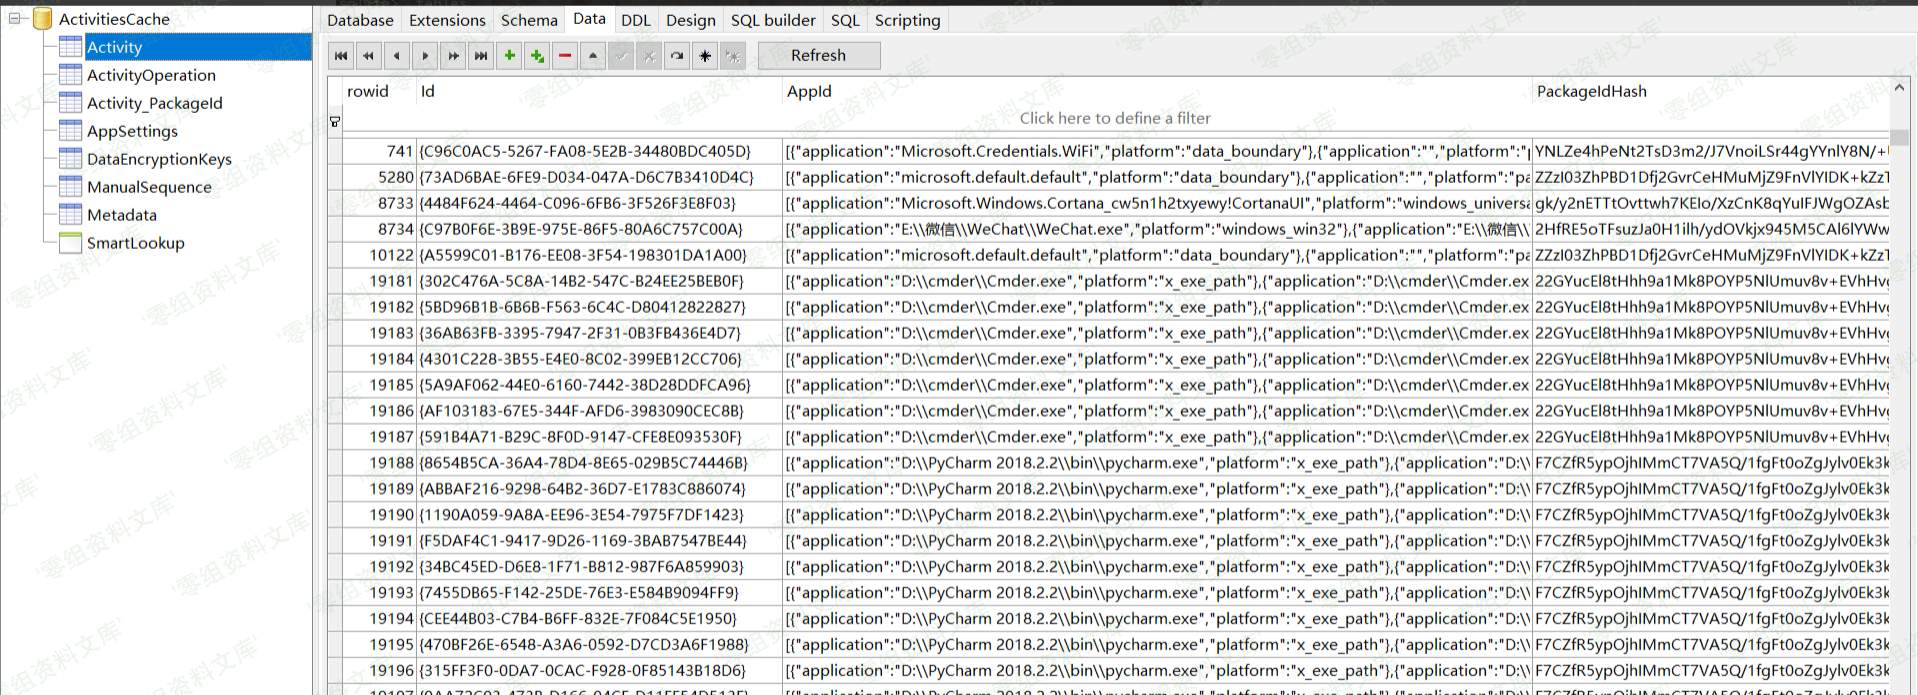
Task: Collapse the ActivitiesCache database node
Action: coord(16,18)
